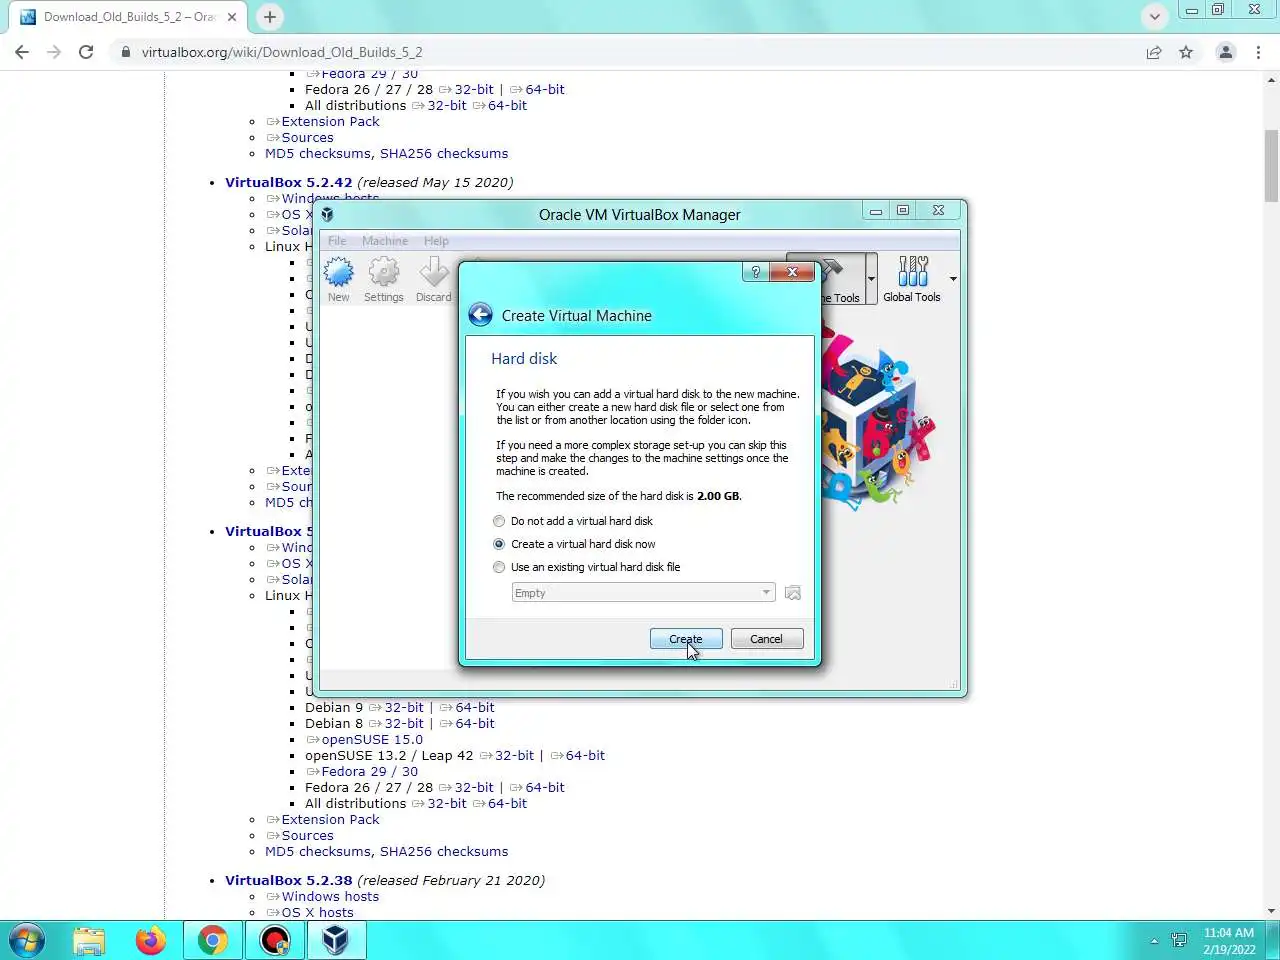Open File Explorer from the taskbar

[x=89, y=940]
